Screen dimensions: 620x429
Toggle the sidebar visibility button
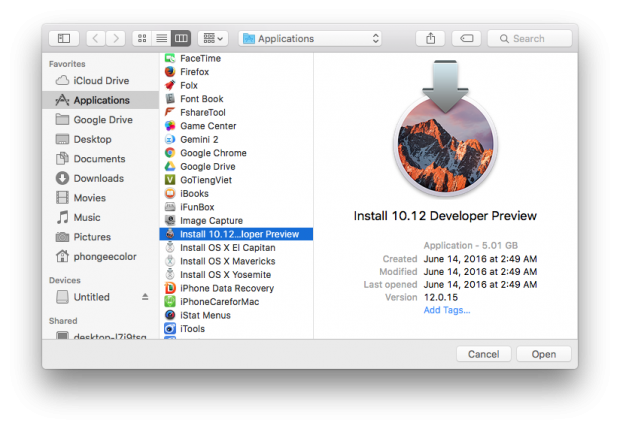click(x=64, y=38)
